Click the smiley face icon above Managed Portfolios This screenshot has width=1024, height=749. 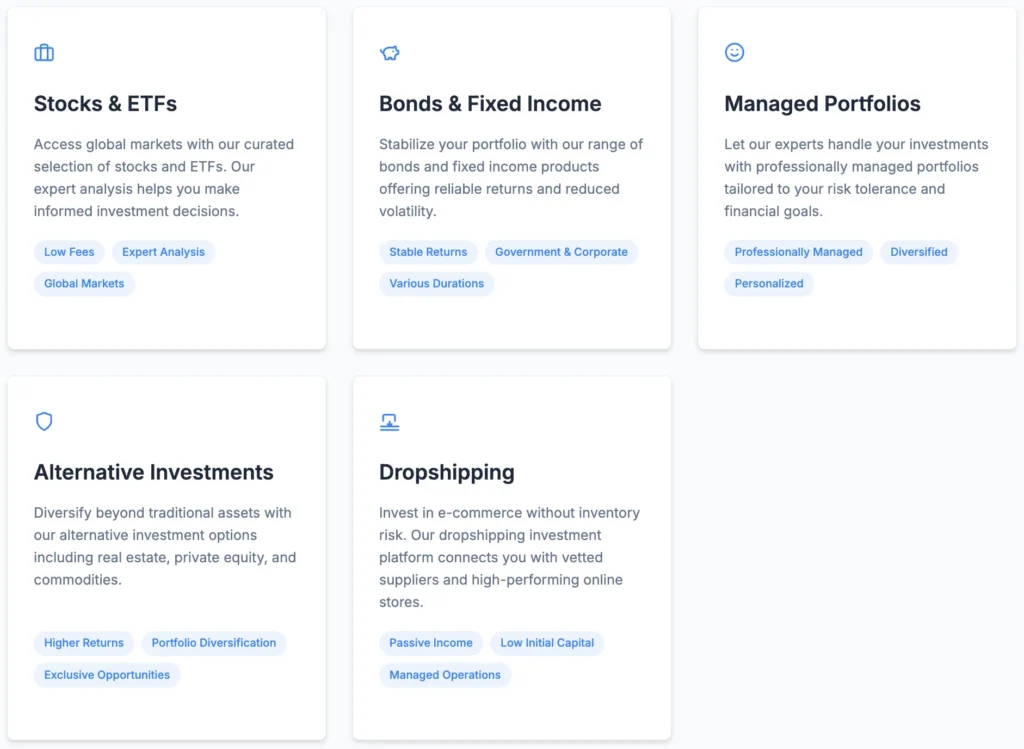coord(734,53)
